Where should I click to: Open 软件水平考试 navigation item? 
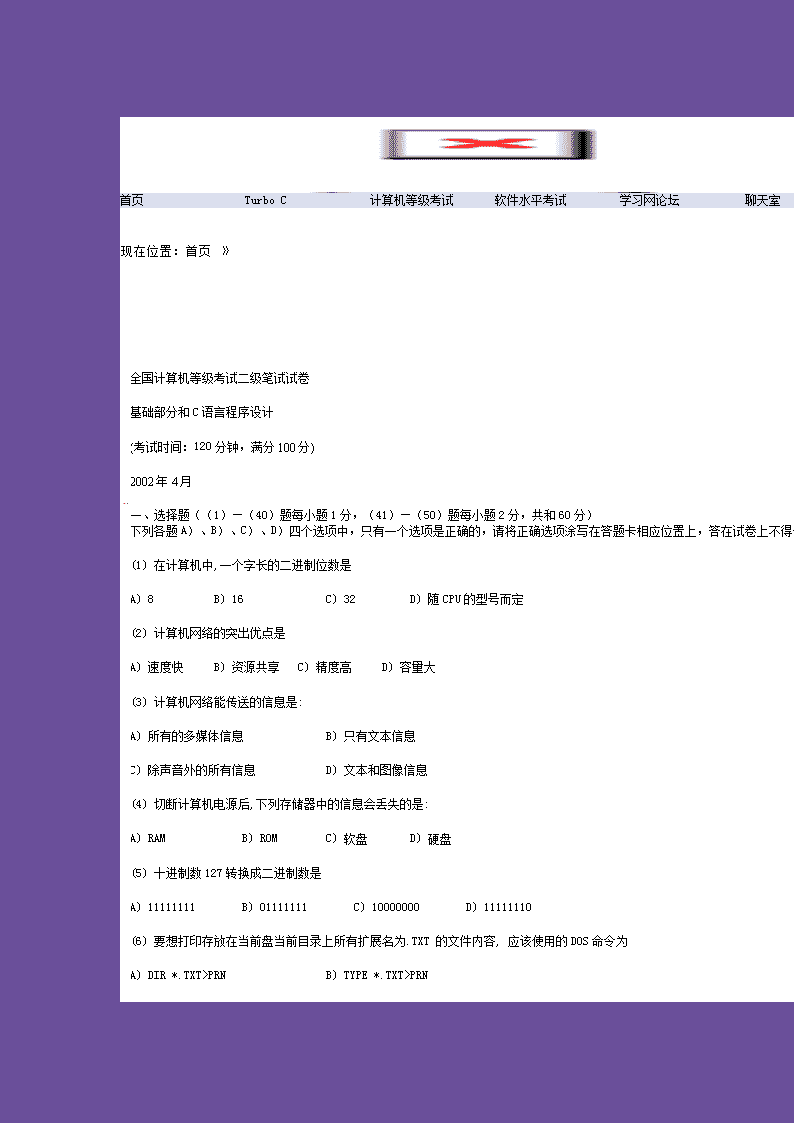531,201
